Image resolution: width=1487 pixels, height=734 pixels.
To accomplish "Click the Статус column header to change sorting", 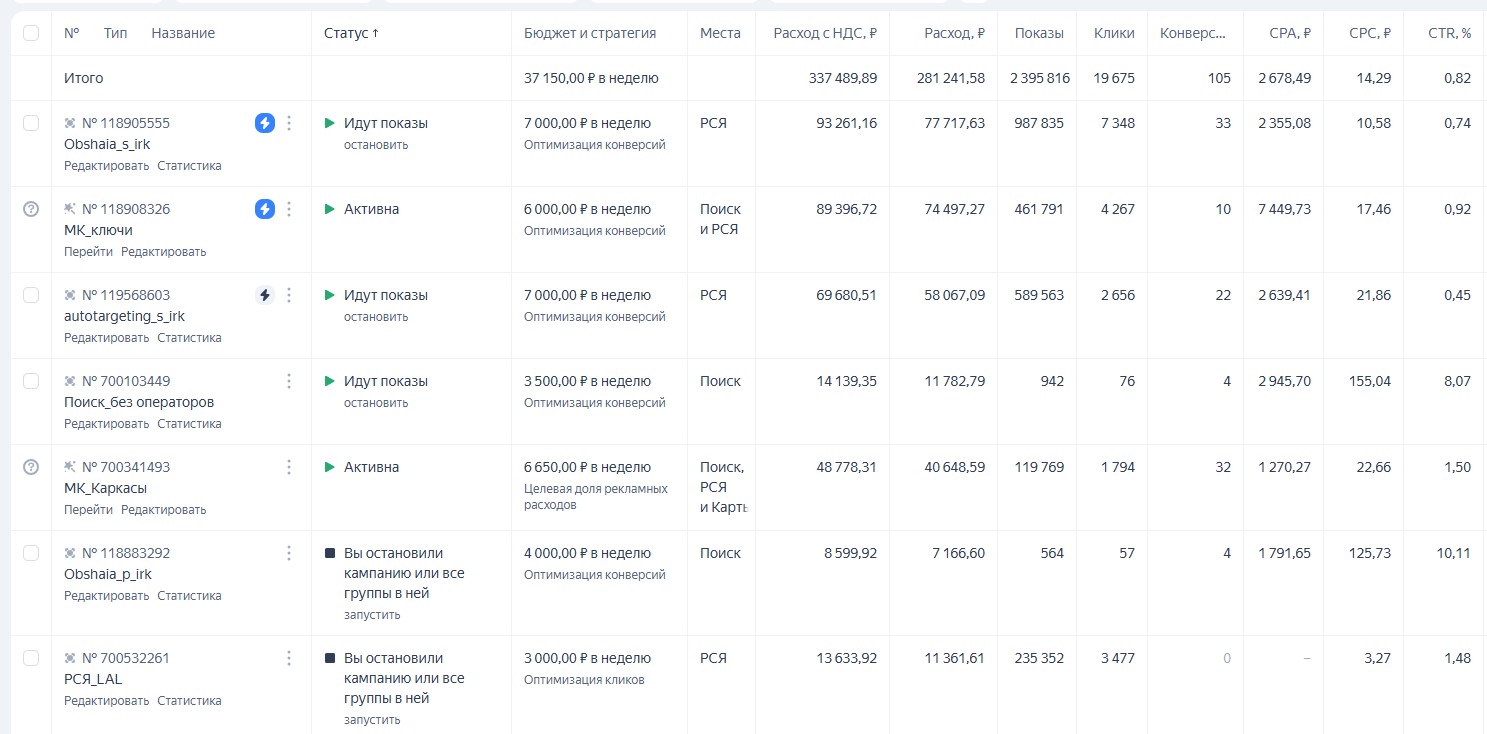I will [x=346, y=32].
